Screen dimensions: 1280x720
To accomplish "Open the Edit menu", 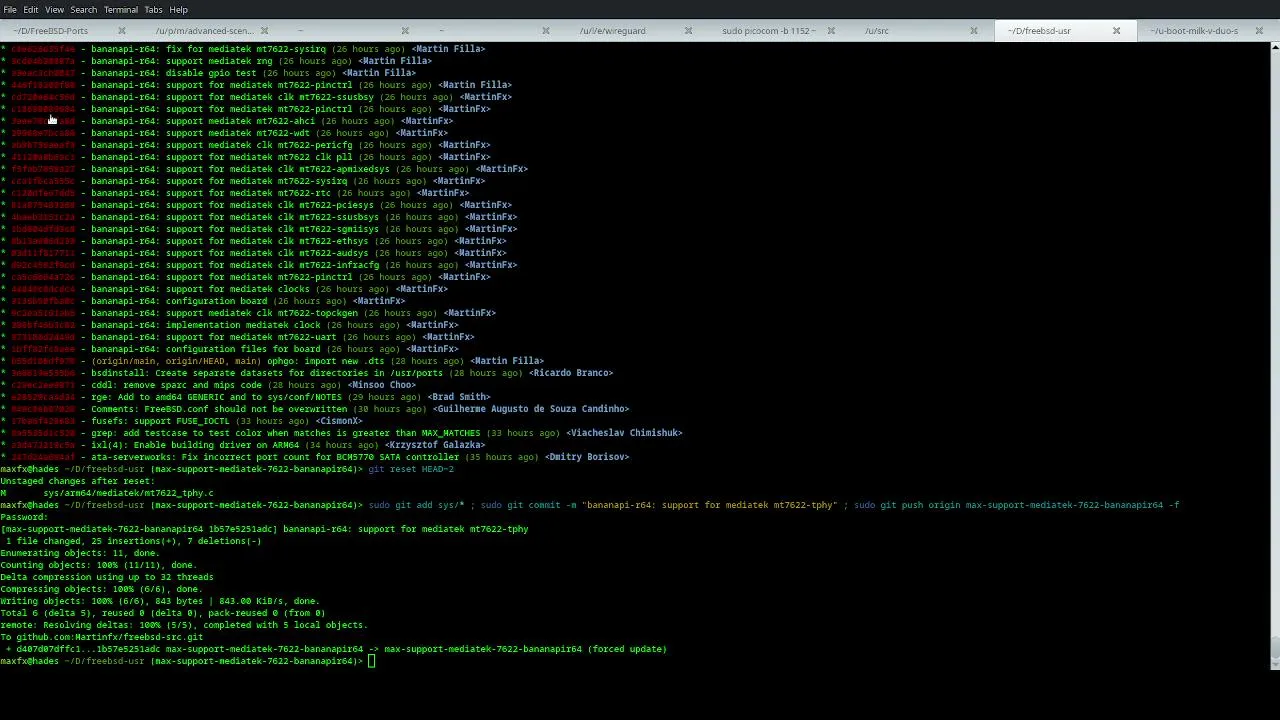I will coord(31,10).
